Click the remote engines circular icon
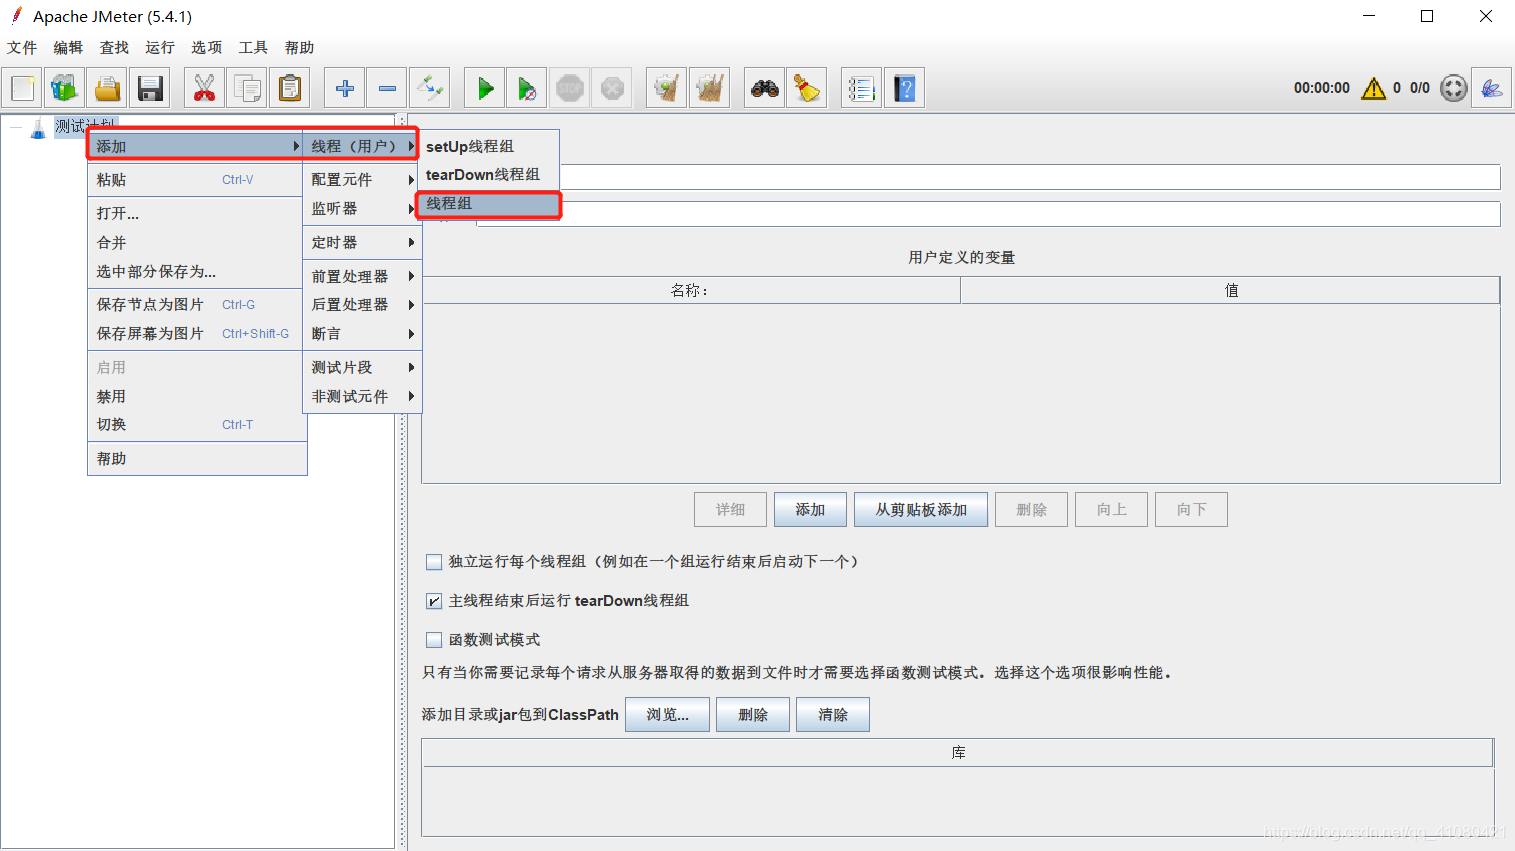The height and width of the screenshot is (851, 1515). point(1454,88)
